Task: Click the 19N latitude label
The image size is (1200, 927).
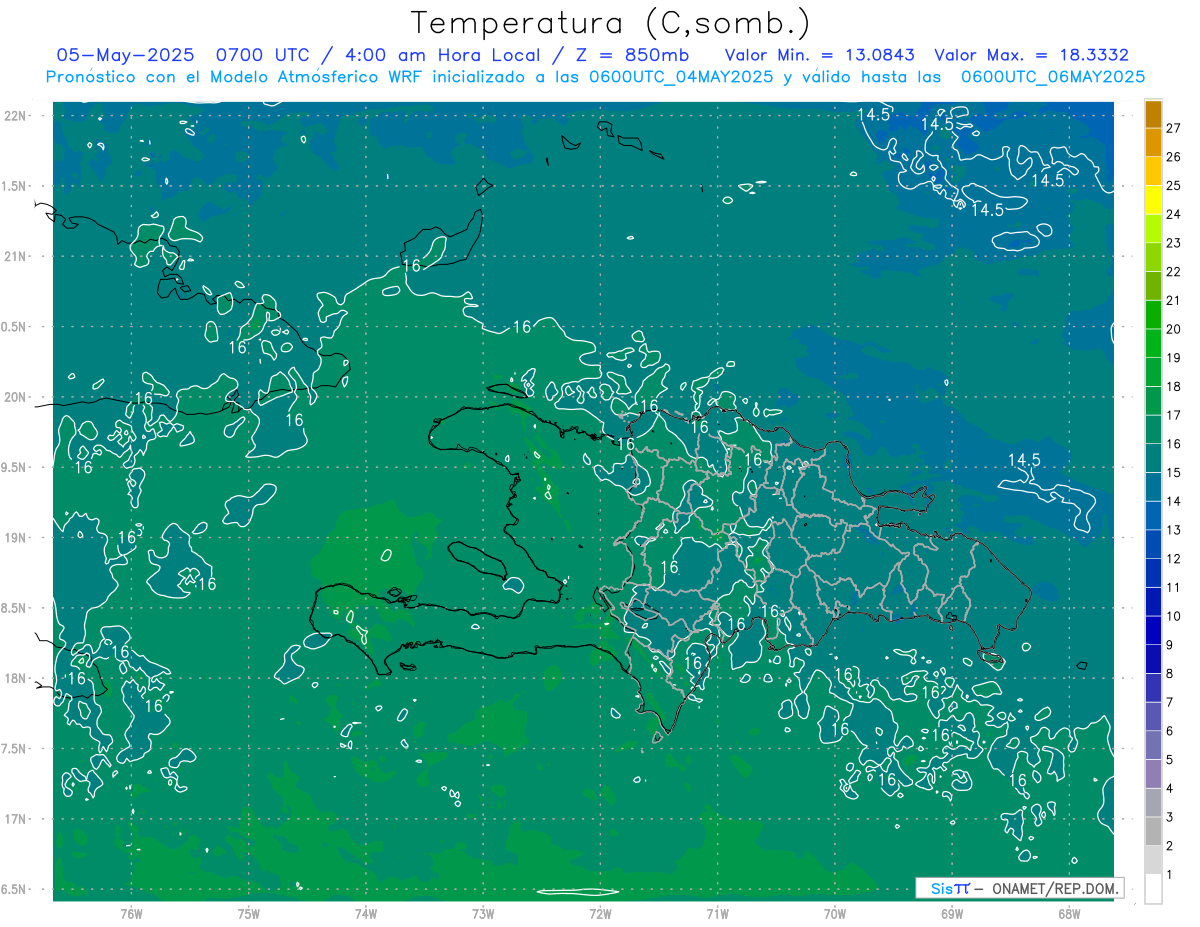Action: [17, 538]
